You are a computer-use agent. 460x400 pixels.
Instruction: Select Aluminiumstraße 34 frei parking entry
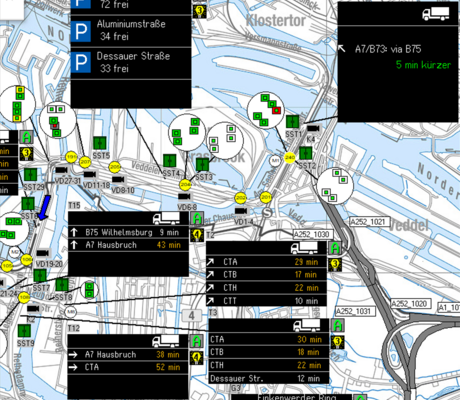pos(131,31)
